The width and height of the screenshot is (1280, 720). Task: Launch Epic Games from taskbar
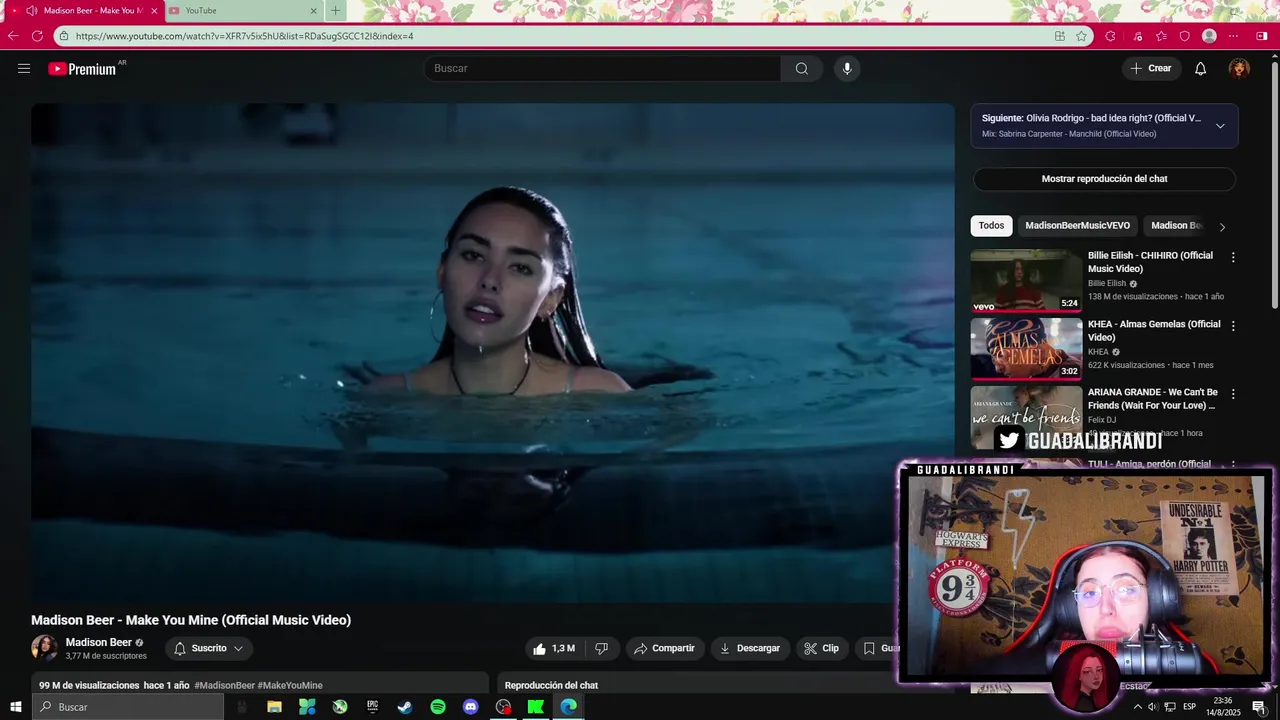click(x=372, y=707)
